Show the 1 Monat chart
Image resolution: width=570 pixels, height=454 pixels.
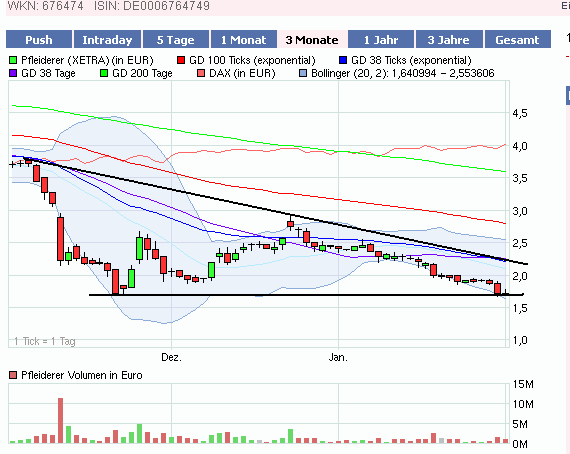(x=244, y=39)
